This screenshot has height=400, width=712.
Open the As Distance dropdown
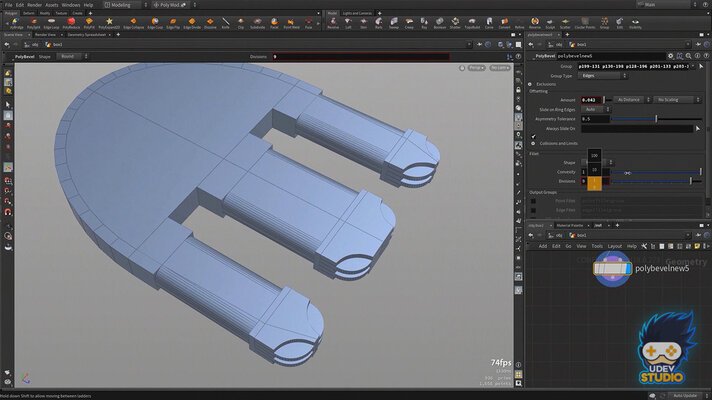coord(630,100)
